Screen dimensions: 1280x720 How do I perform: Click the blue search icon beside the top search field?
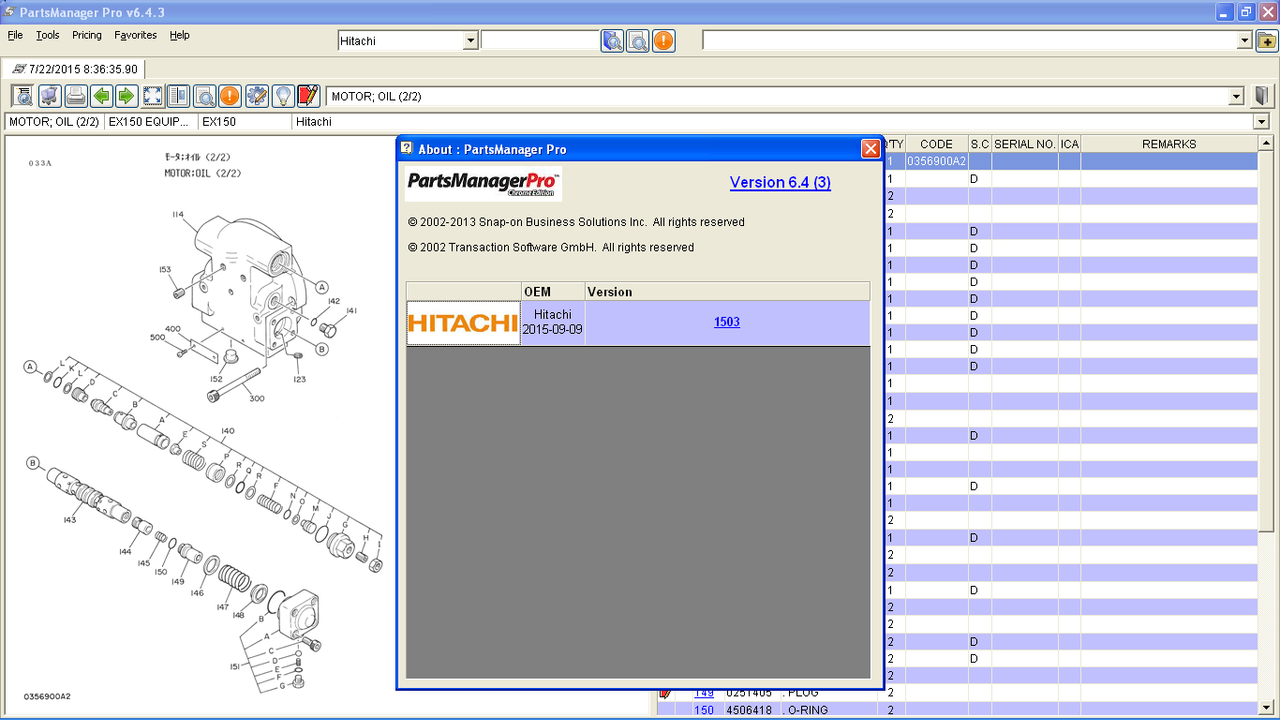coord(612,41)
